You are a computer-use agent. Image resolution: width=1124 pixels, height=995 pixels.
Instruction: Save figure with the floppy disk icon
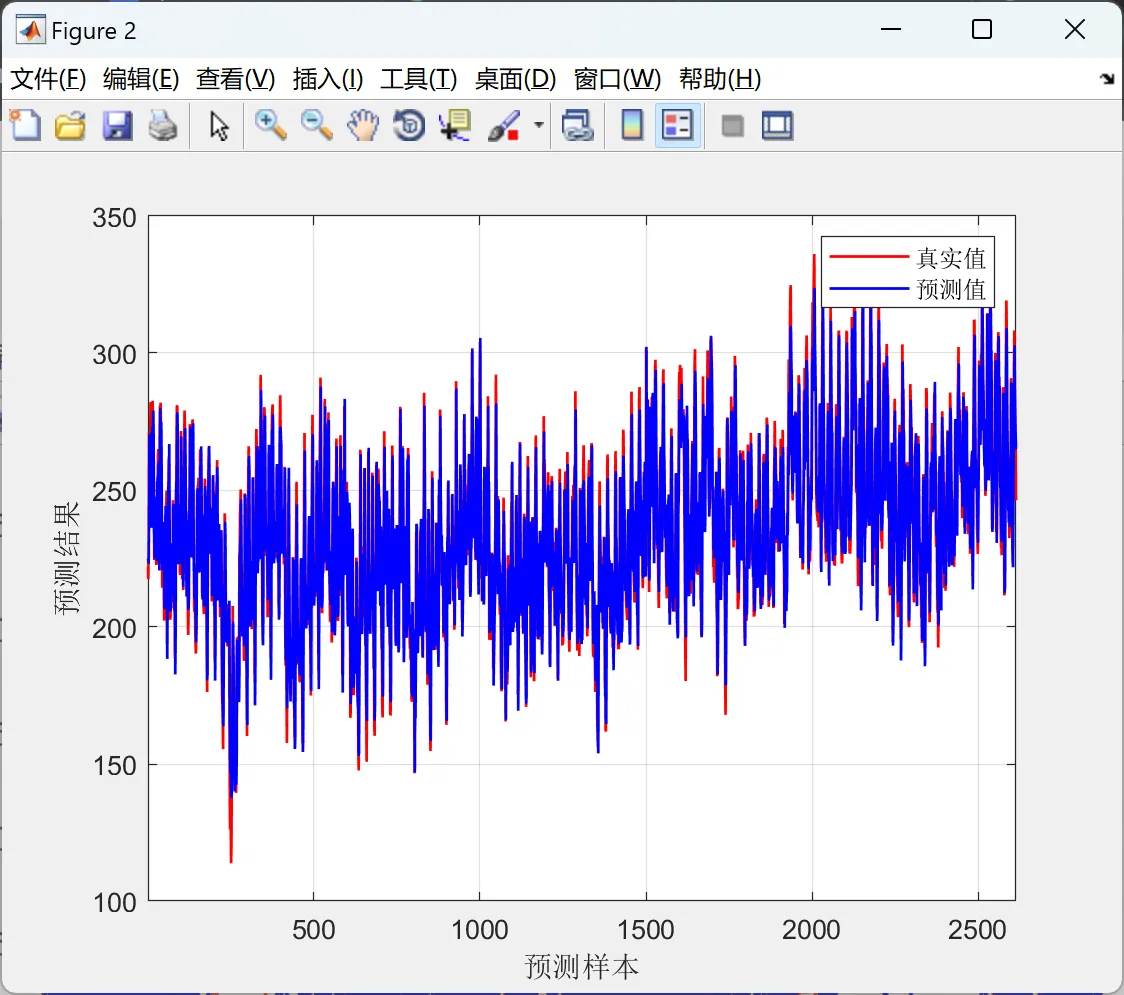(117, 125)
